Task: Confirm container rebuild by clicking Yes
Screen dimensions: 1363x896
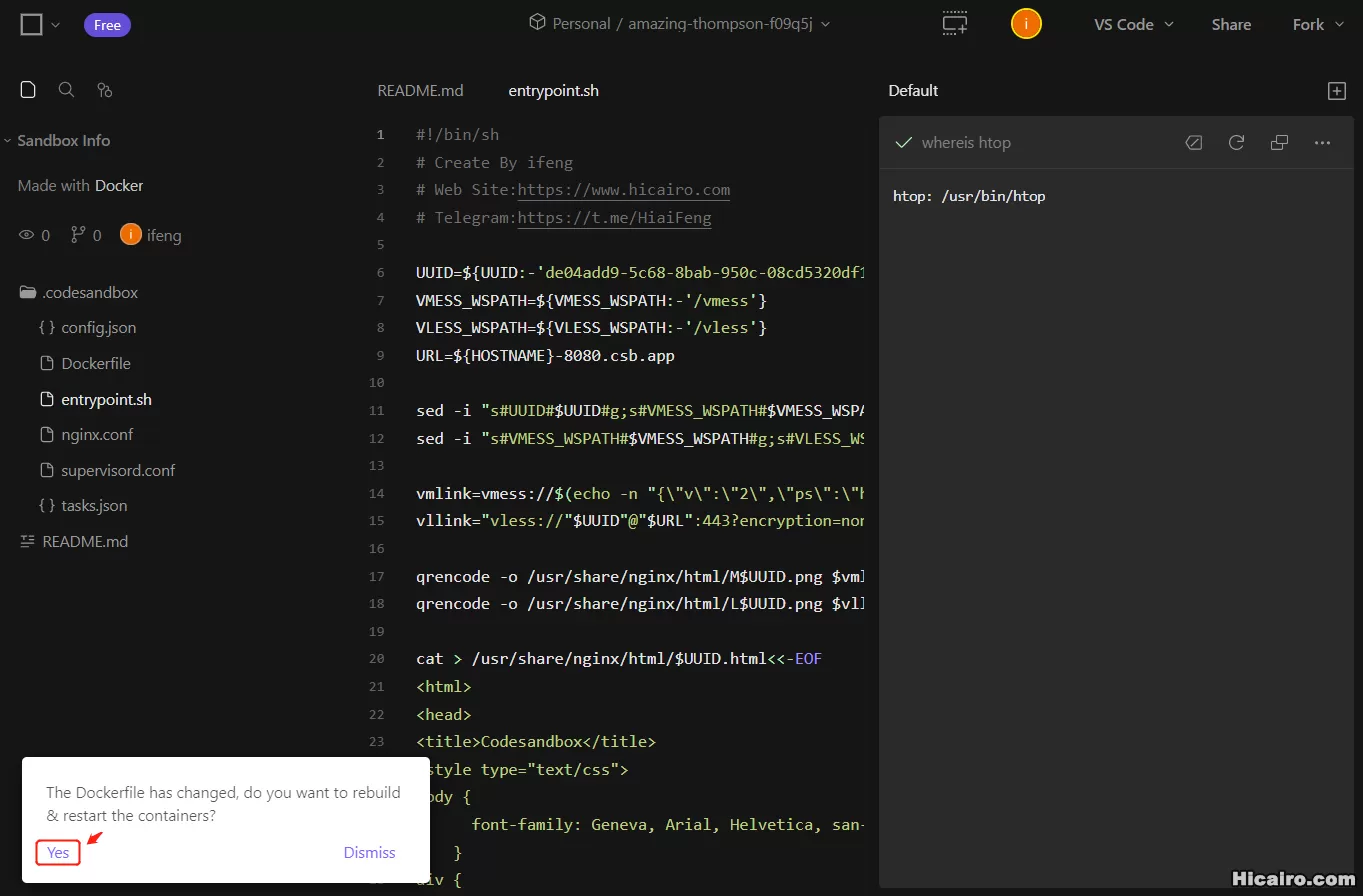Action: coord(57,852)
